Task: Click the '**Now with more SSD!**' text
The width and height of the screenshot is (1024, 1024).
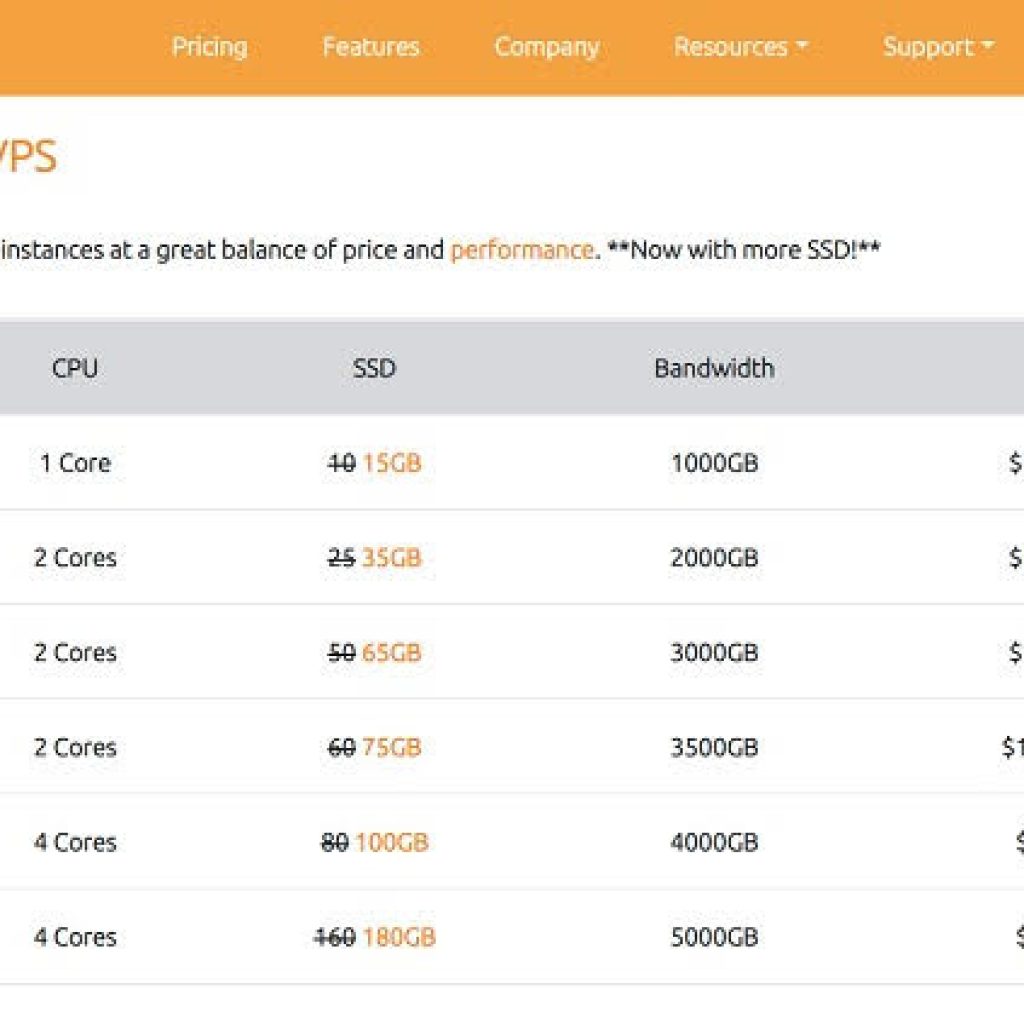Action: [744, 249]
